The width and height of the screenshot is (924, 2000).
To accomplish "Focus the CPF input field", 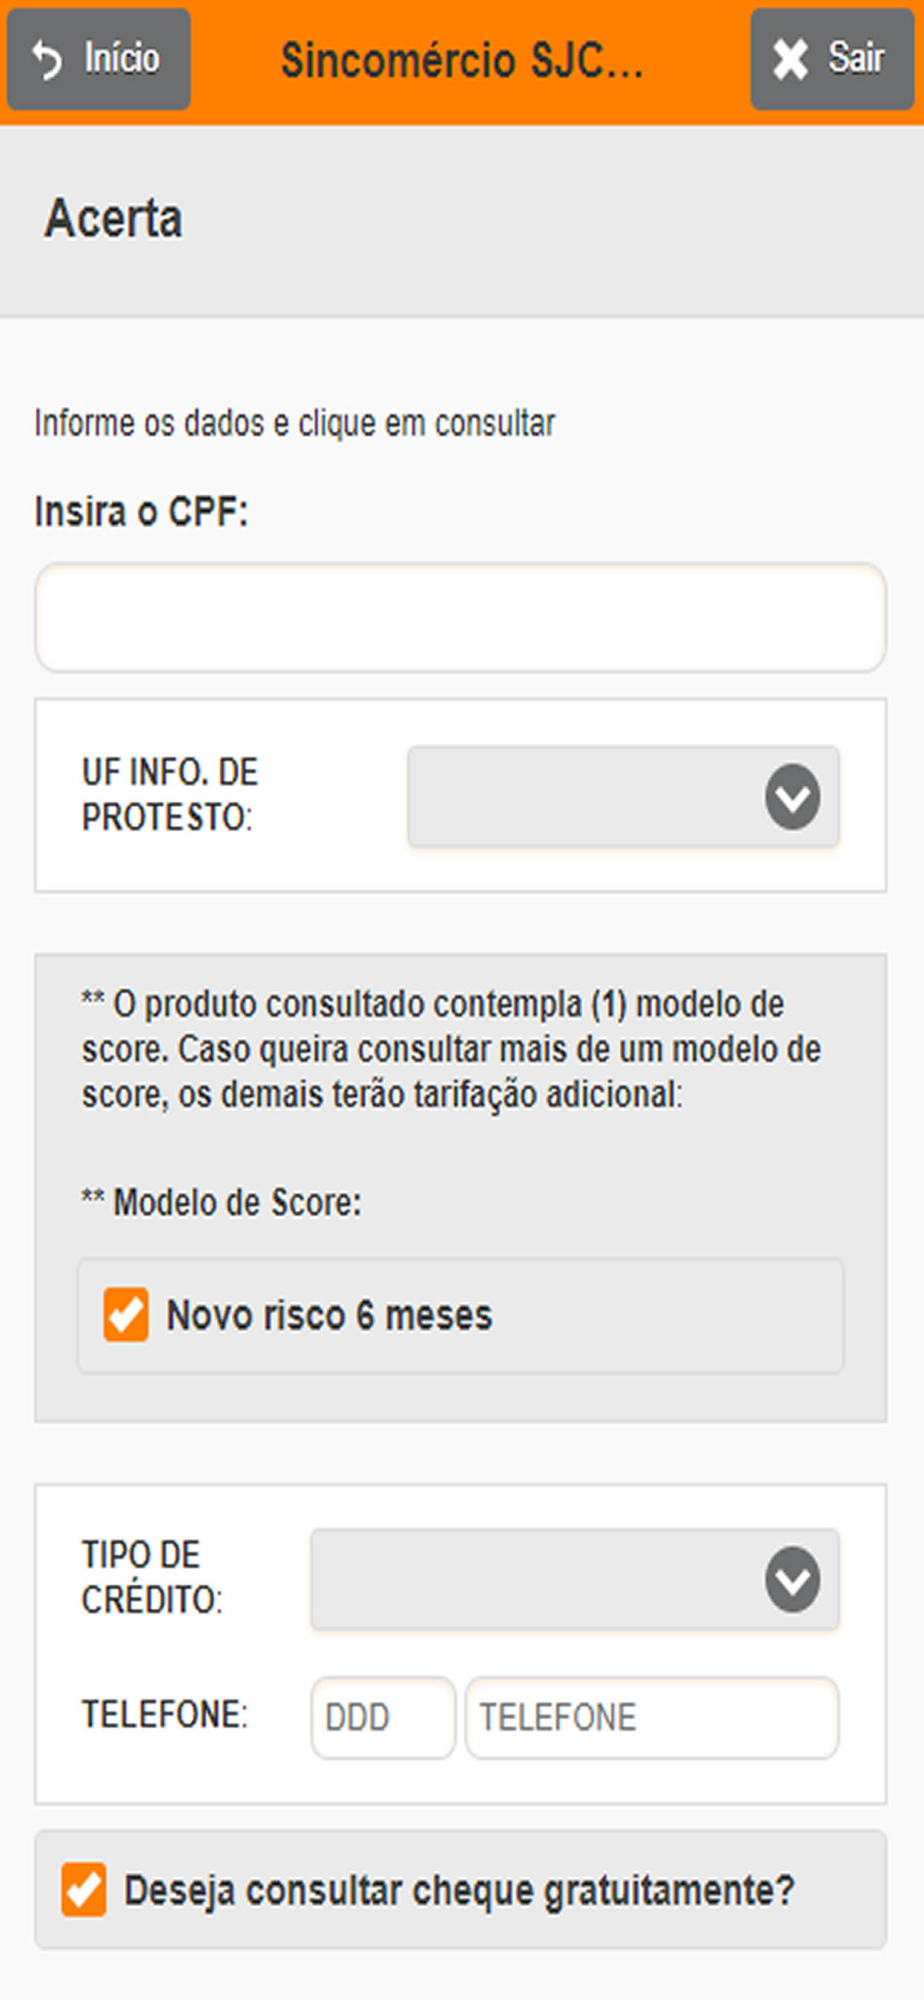I will click(x=461, y=617).
